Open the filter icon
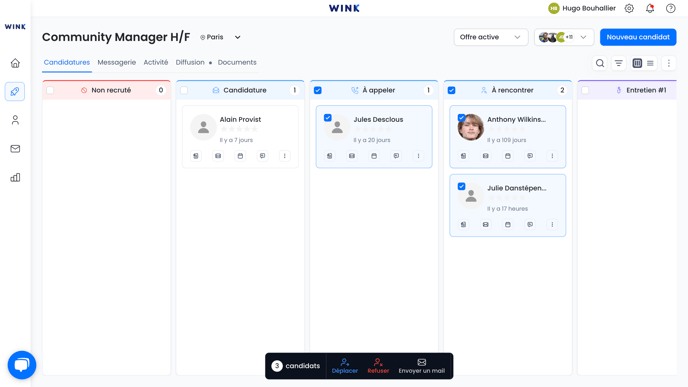Viewport: 688px width, 387px height. [619, 63]
